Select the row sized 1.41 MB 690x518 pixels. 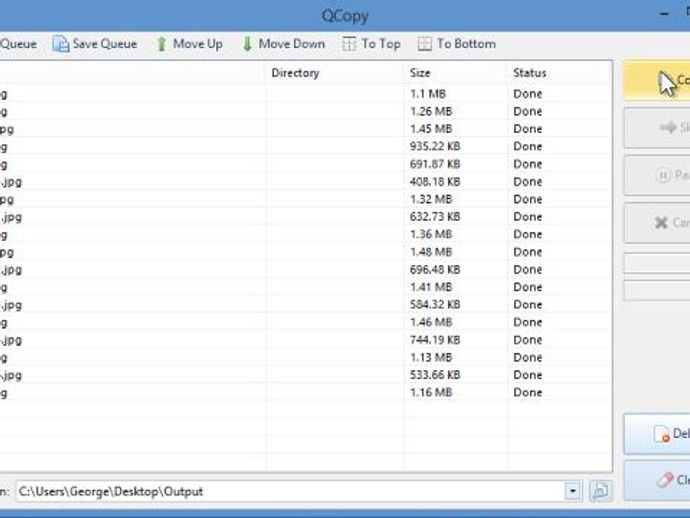(306, 287)
